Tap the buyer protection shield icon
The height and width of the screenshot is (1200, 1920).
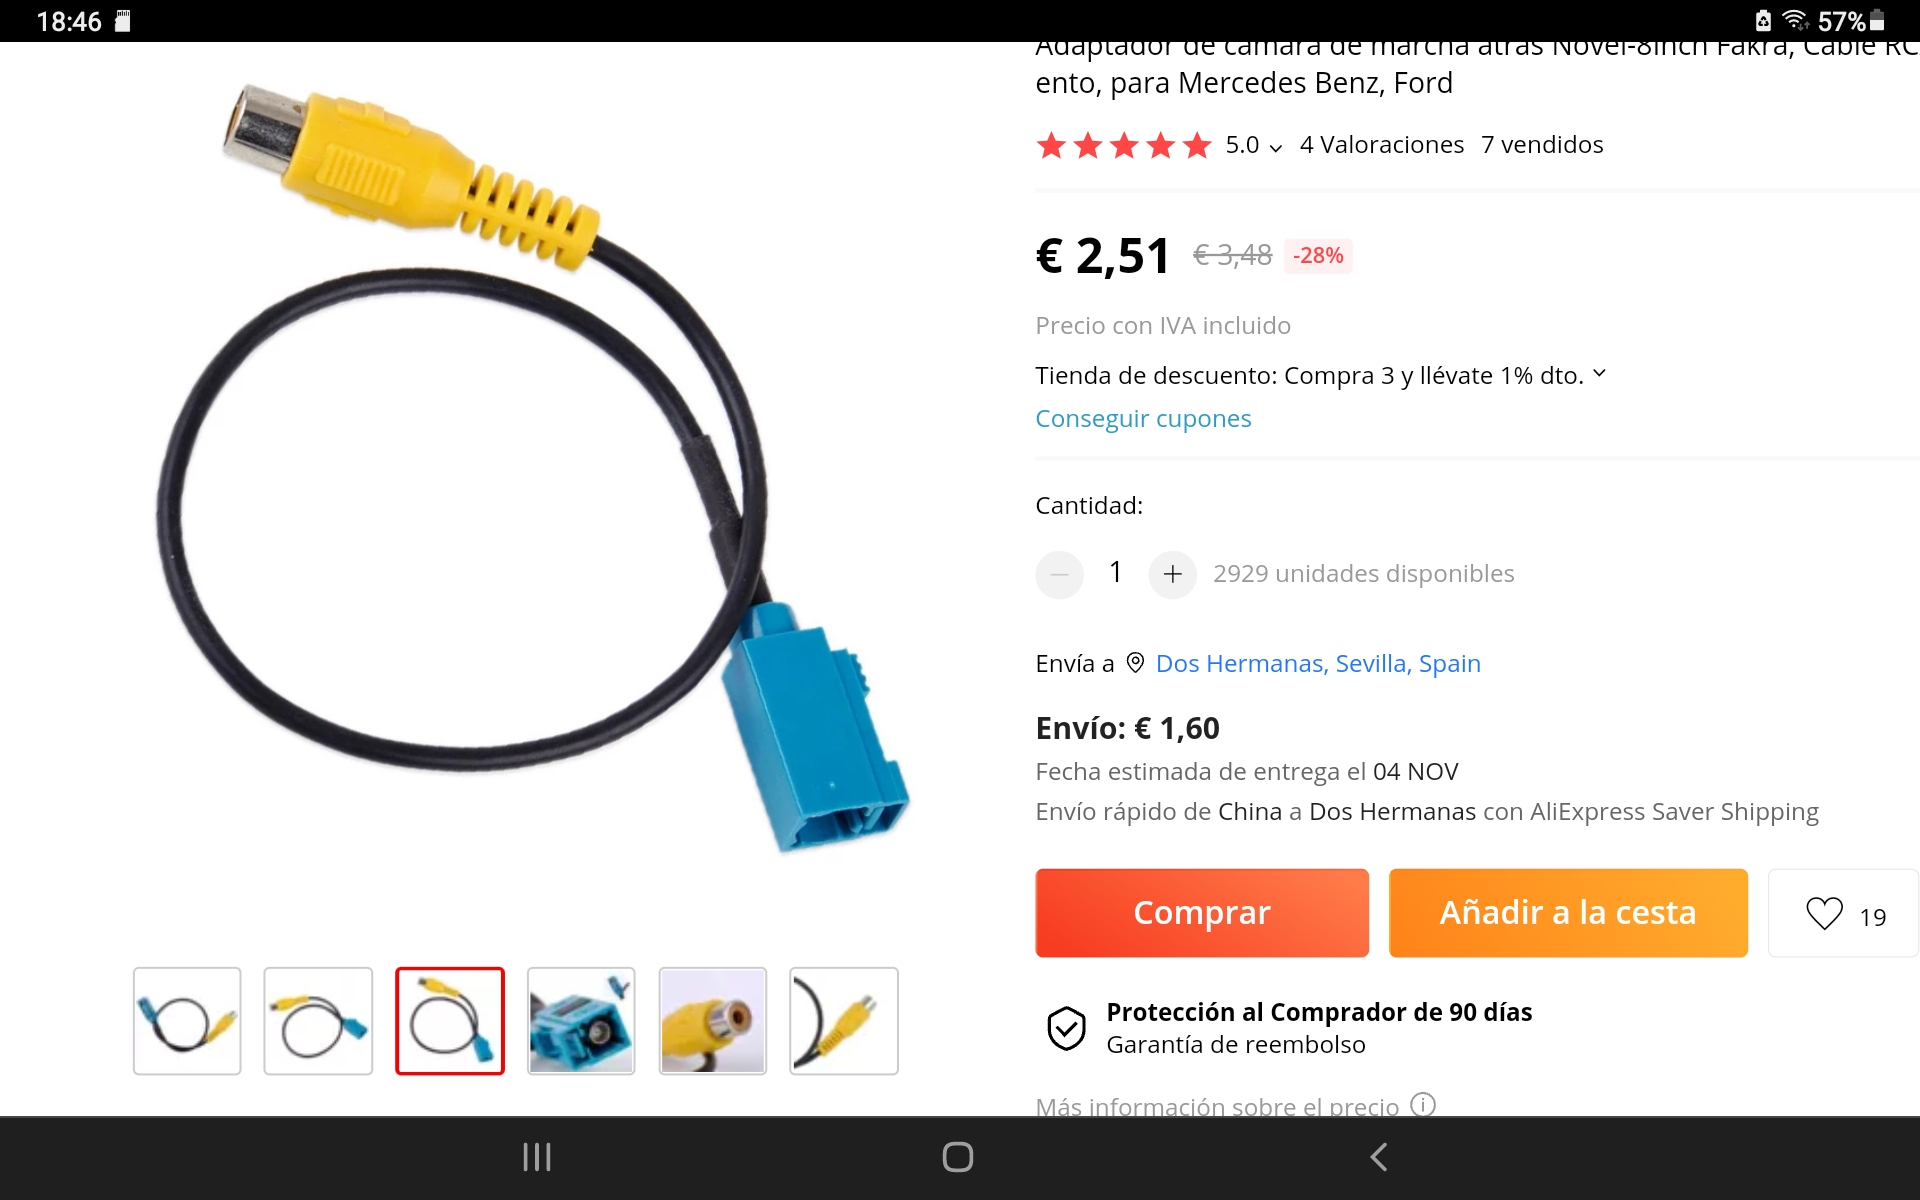(1066, 1028)
